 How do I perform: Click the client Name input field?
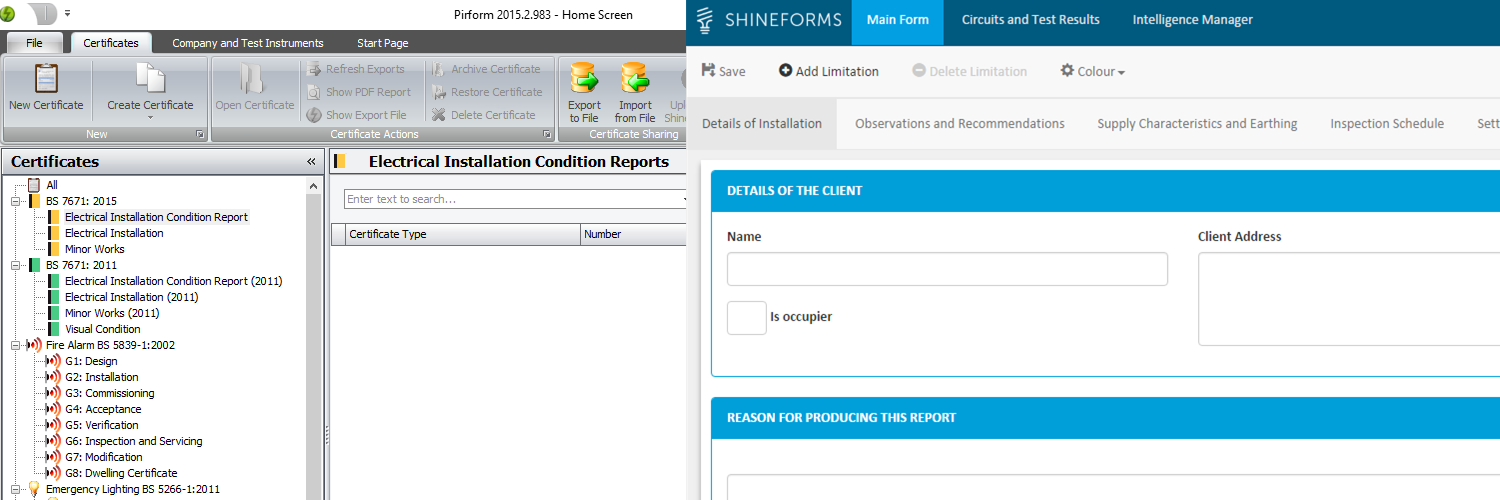[x=947, y=269]
